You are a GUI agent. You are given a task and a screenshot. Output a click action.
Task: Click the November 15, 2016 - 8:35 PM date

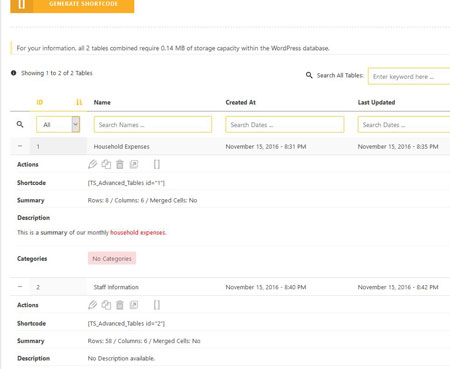coord(398,146)
